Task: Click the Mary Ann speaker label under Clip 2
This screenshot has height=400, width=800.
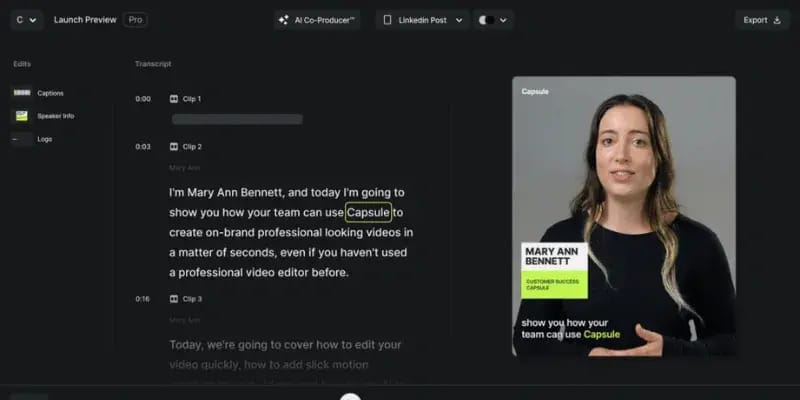Action: [185, 168]
